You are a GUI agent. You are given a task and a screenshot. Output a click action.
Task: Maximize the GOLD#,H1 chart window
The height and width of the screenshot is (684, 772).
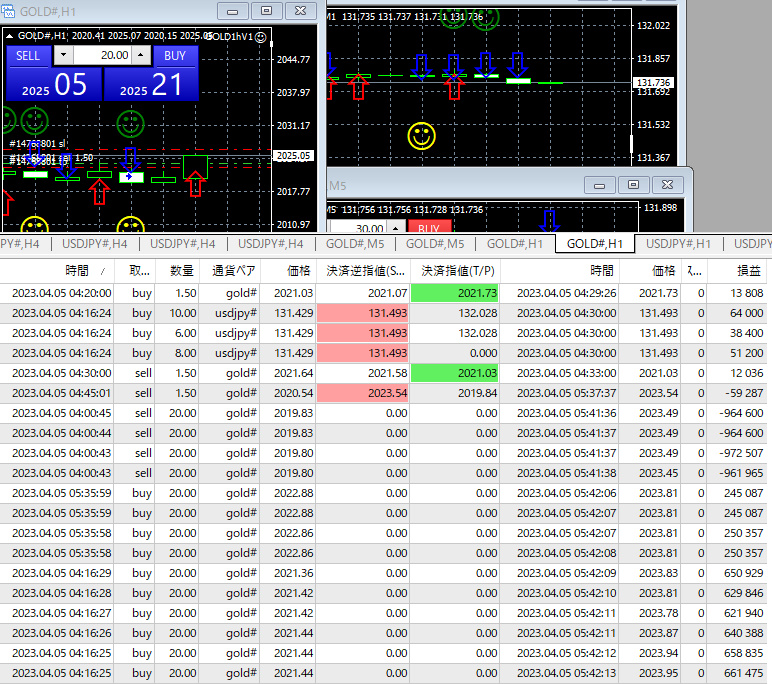tap(266, 11)
